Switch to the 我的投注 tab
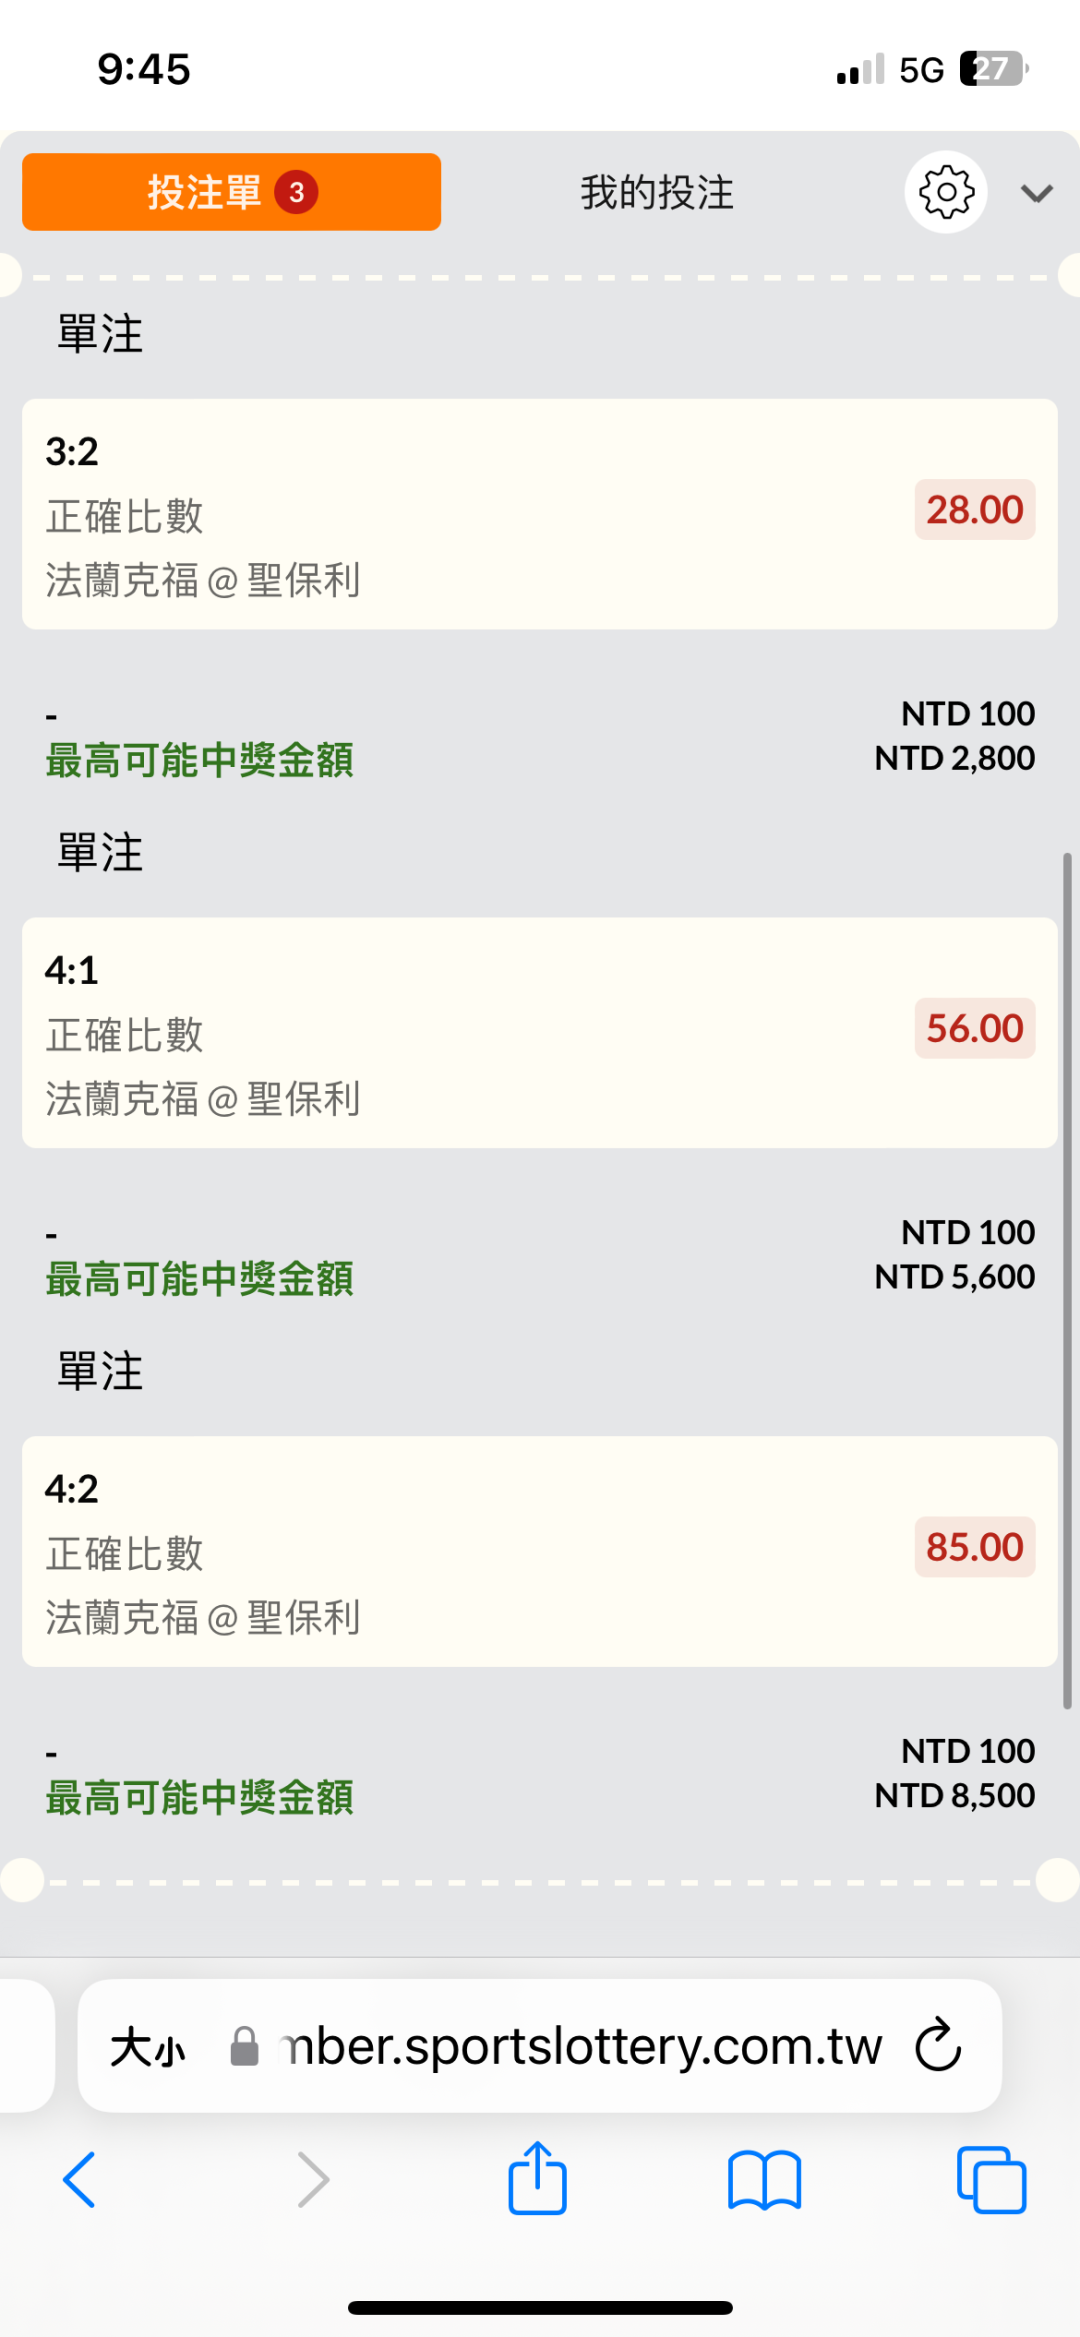 [x=657, y=192]
